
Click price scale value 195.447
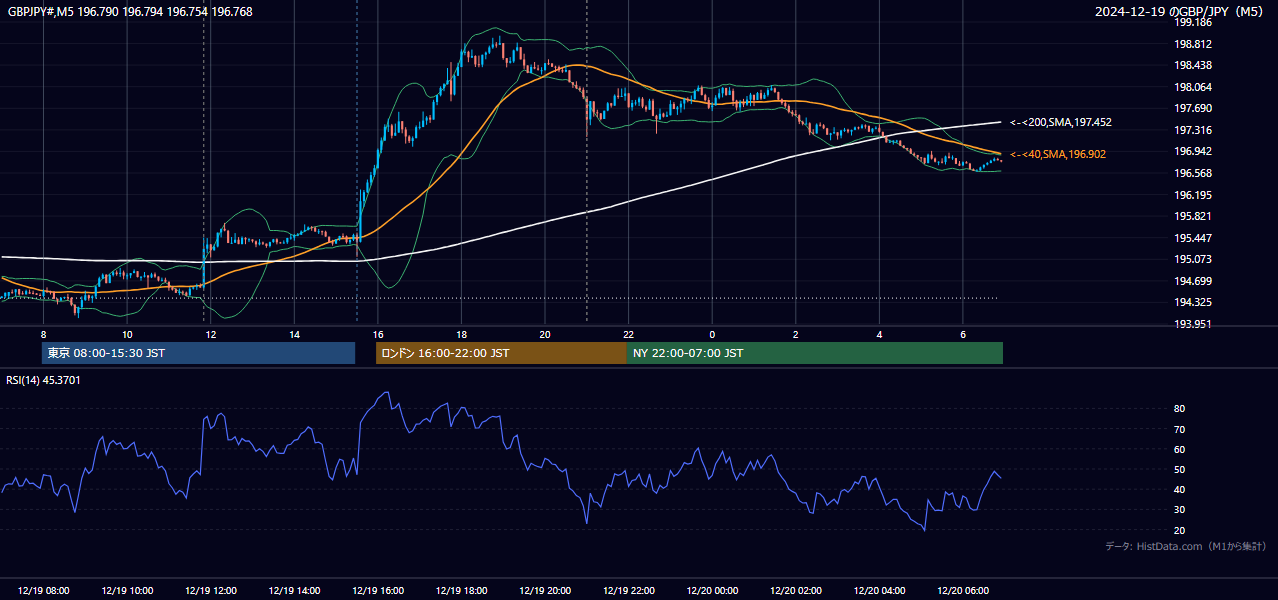(1195, 238)
